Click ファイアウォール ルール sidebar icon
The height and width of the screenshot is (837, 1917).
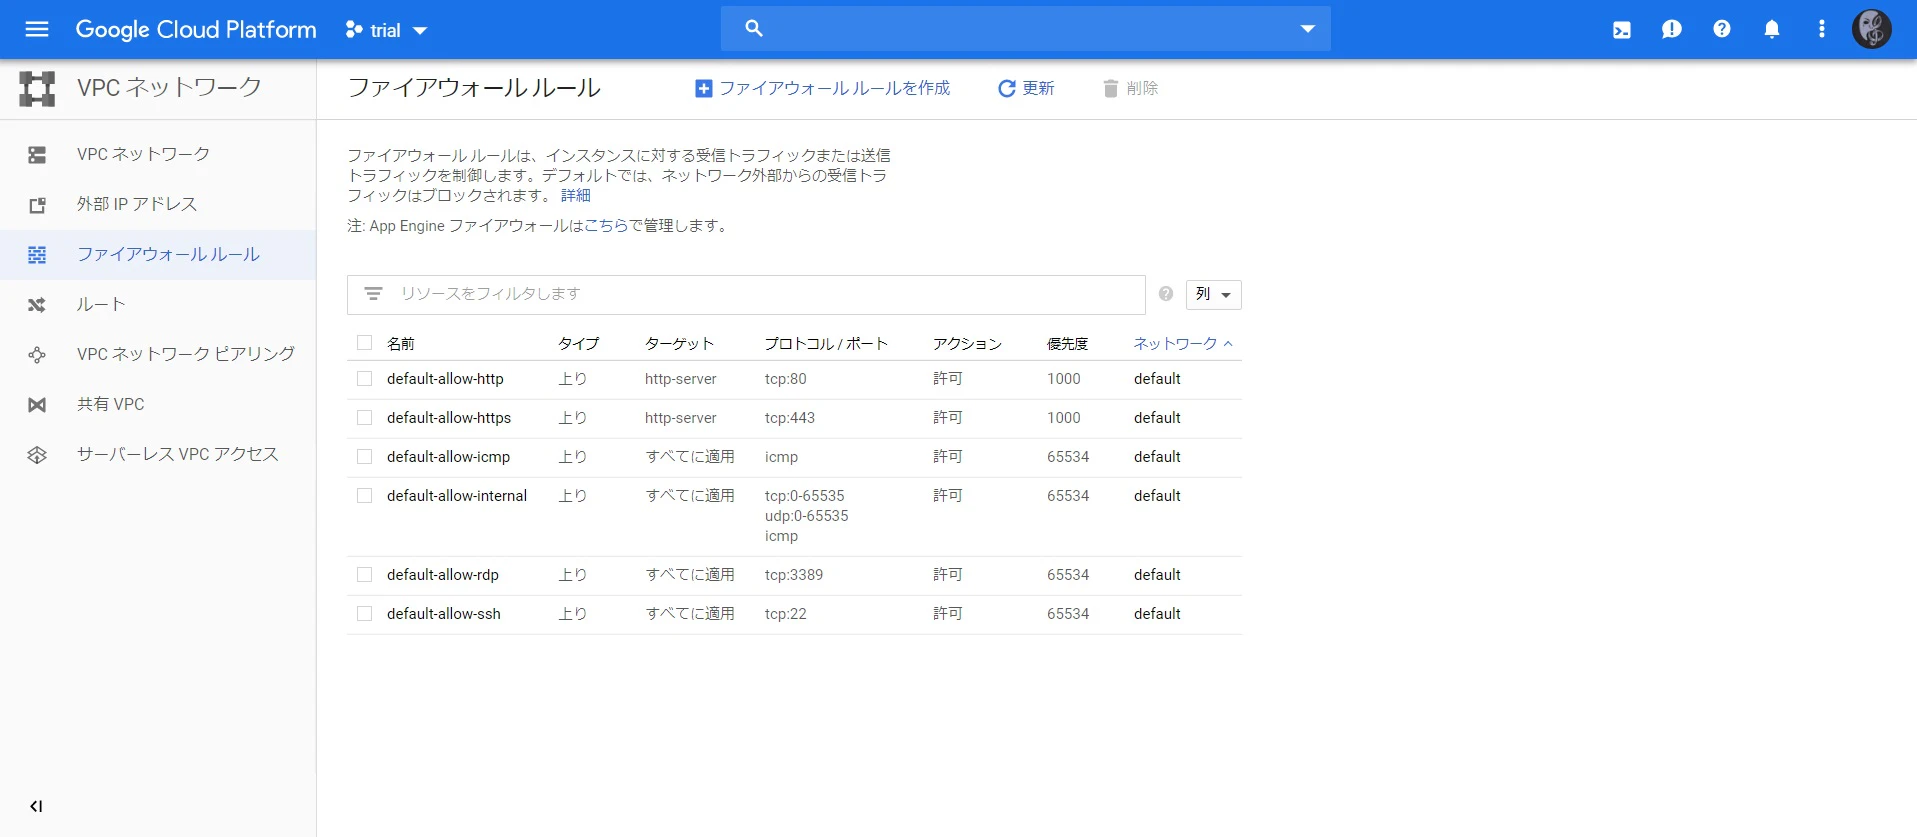[37, 255]
